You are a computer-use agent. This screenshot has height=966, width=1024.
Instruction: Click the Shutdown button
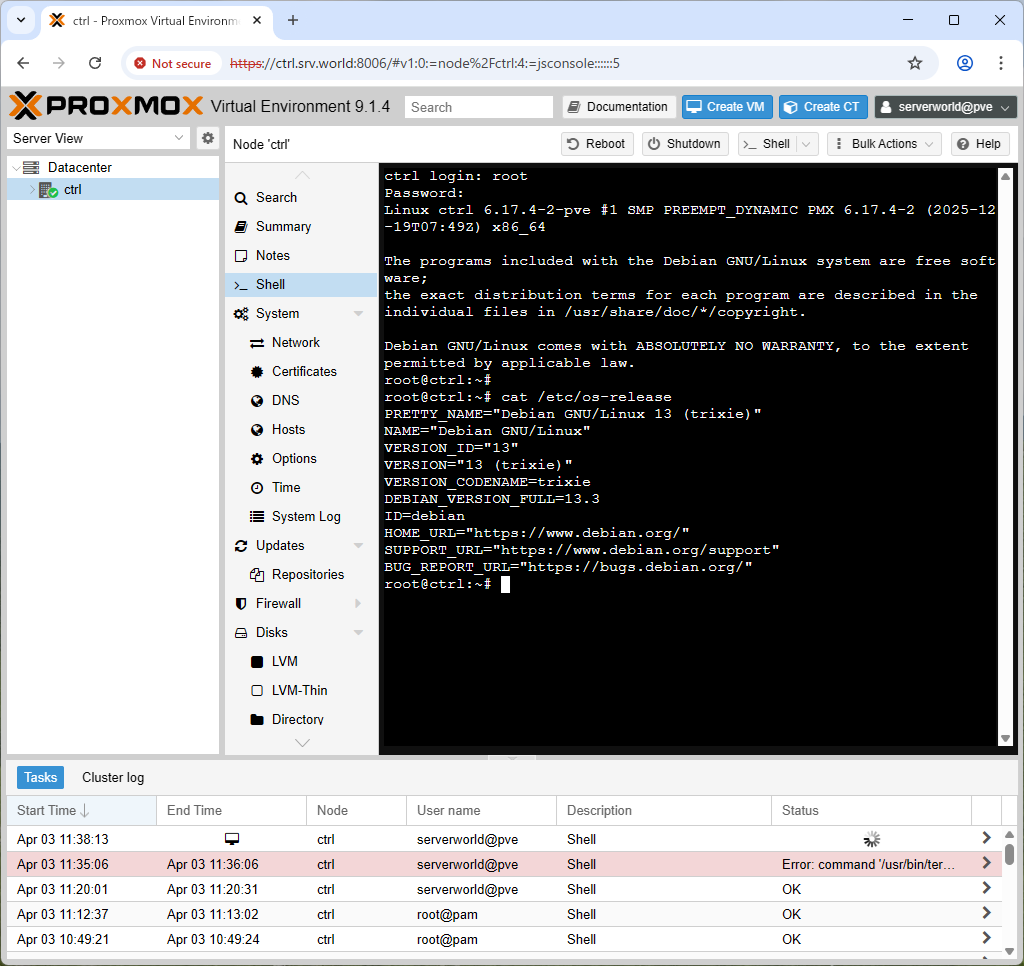pos(684,144)
